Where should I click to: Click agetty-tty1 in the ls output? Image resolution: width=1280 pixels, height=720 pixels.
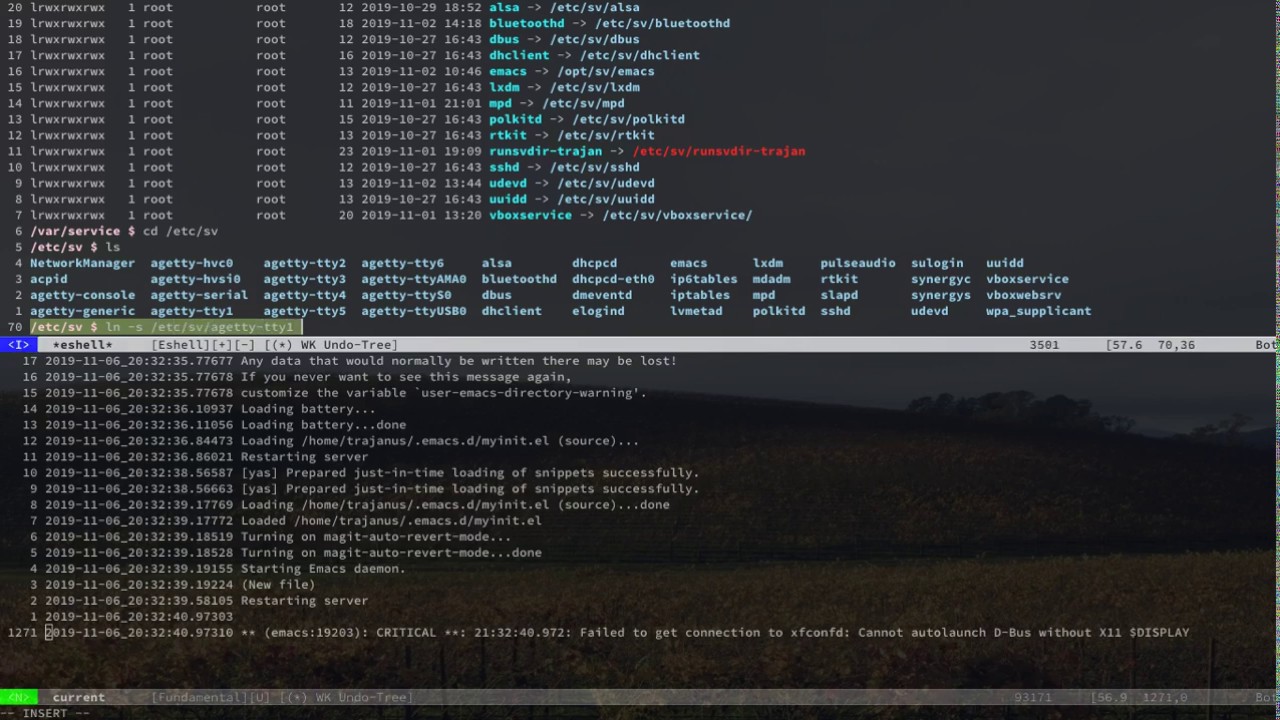tap(192, 311)
